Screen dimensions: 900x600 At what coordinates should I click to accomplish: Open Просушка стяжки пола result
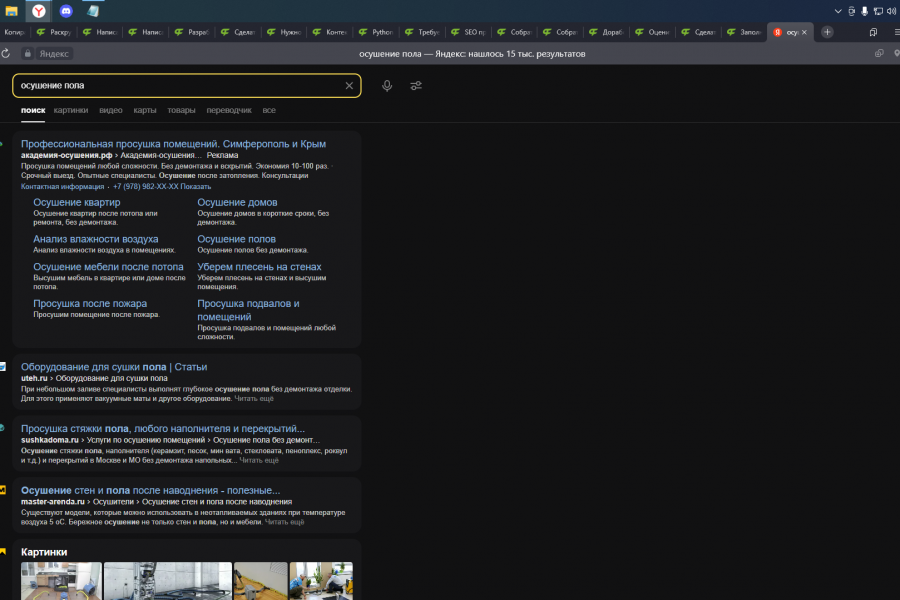tap(163, 428)
